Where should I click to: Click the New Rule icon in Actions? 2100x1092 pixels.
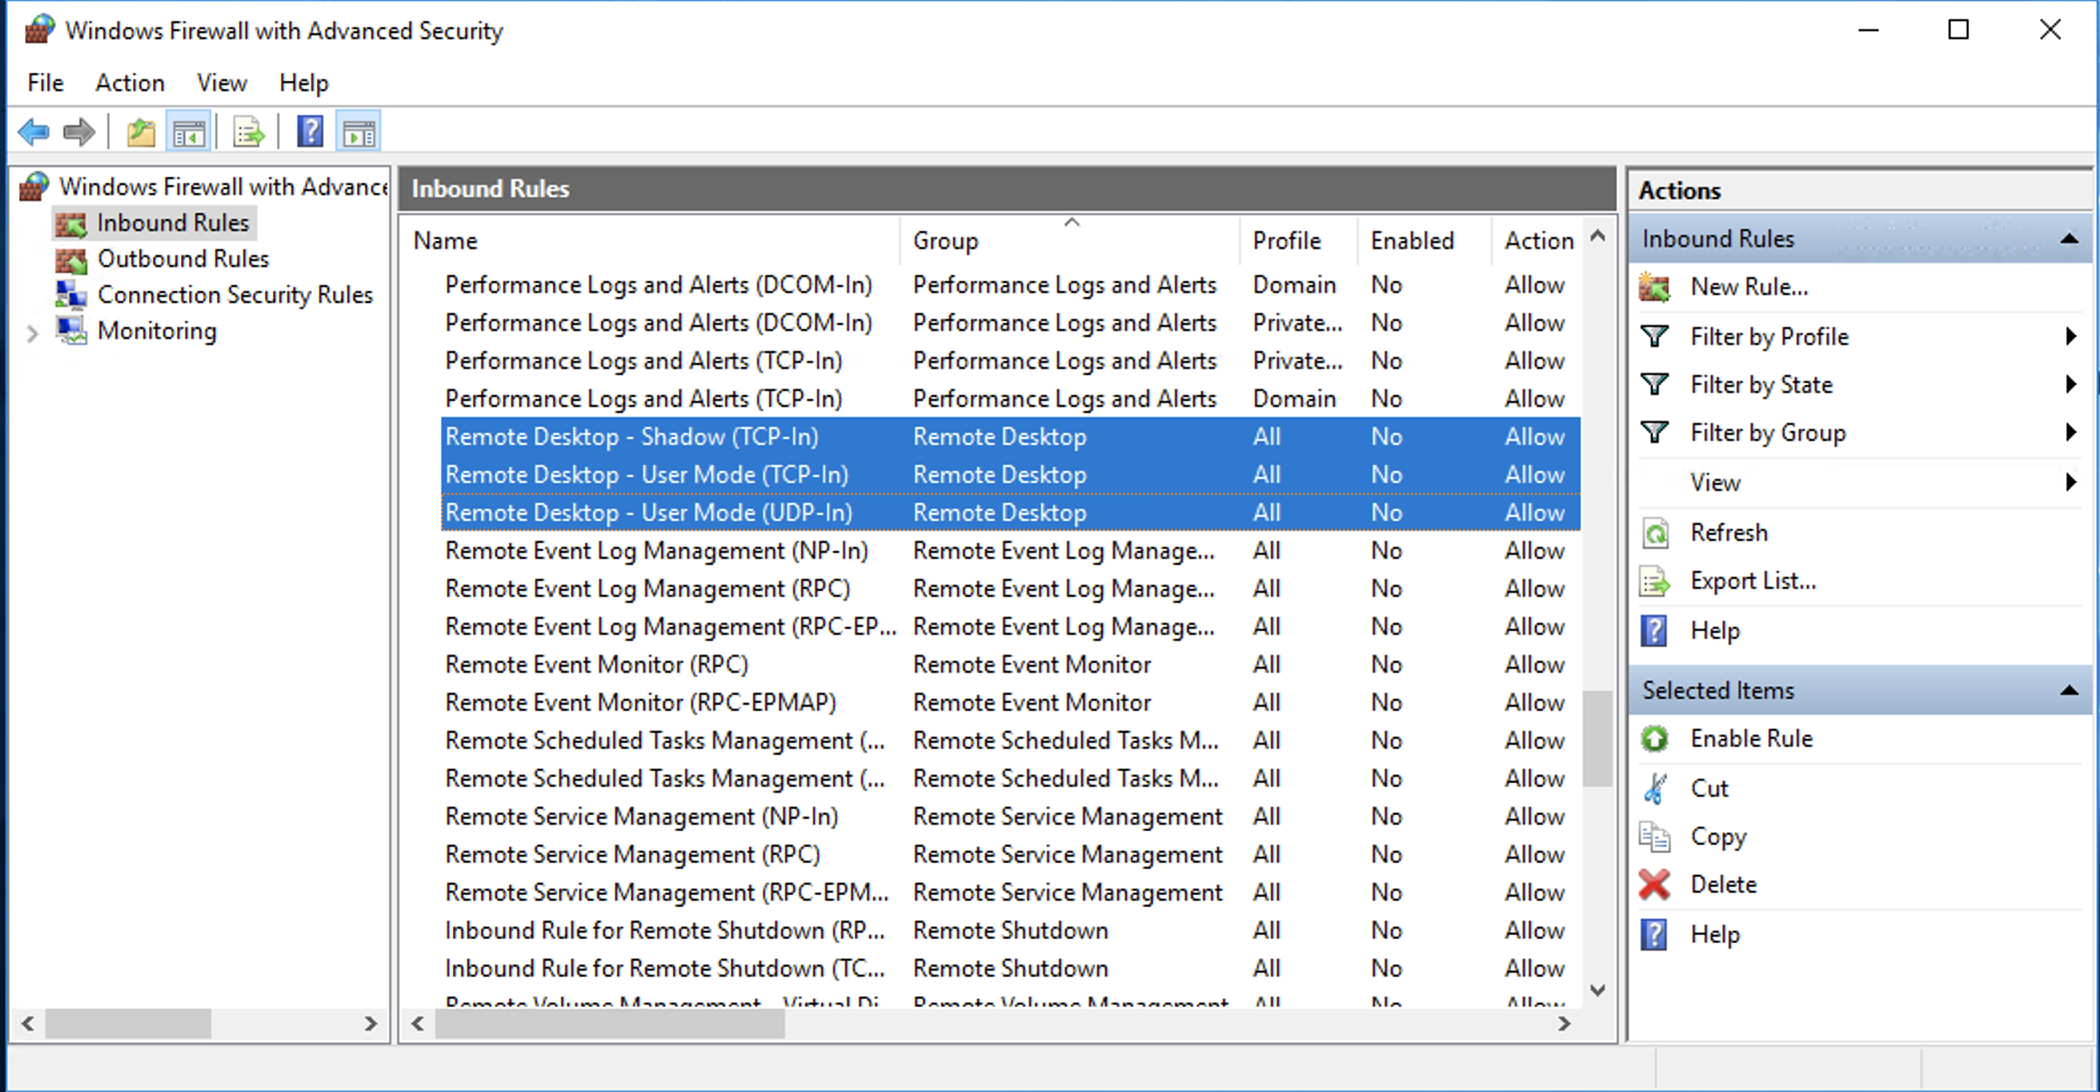coord(1655,288)
